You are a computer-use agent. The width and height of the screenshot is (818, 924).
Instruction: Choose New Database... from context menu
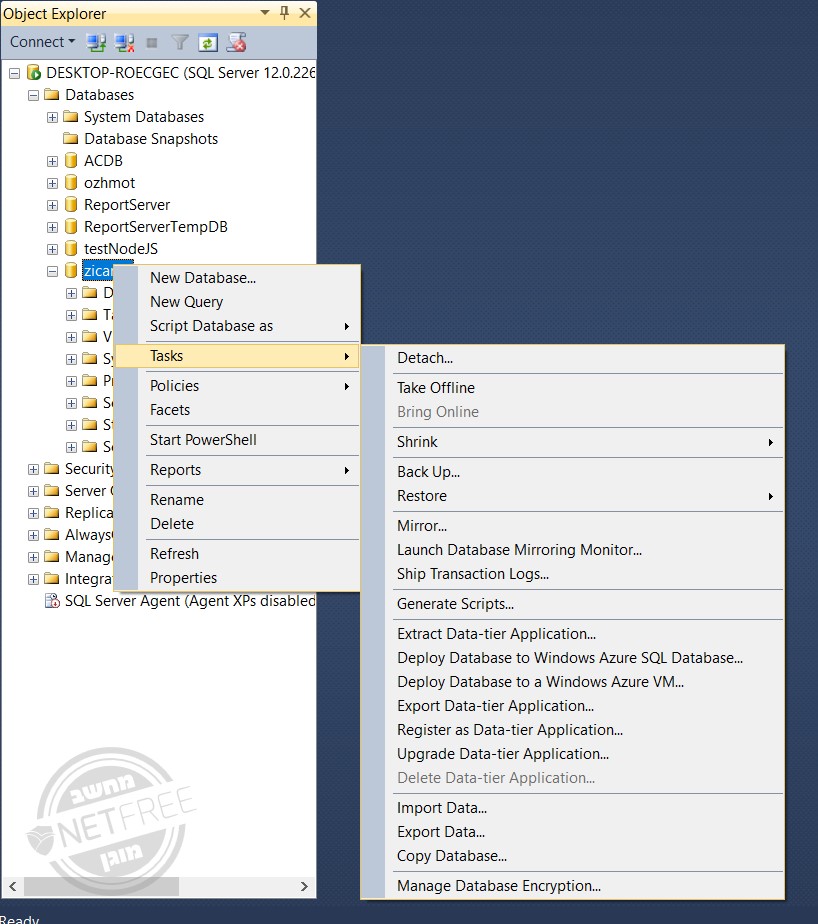237,278
